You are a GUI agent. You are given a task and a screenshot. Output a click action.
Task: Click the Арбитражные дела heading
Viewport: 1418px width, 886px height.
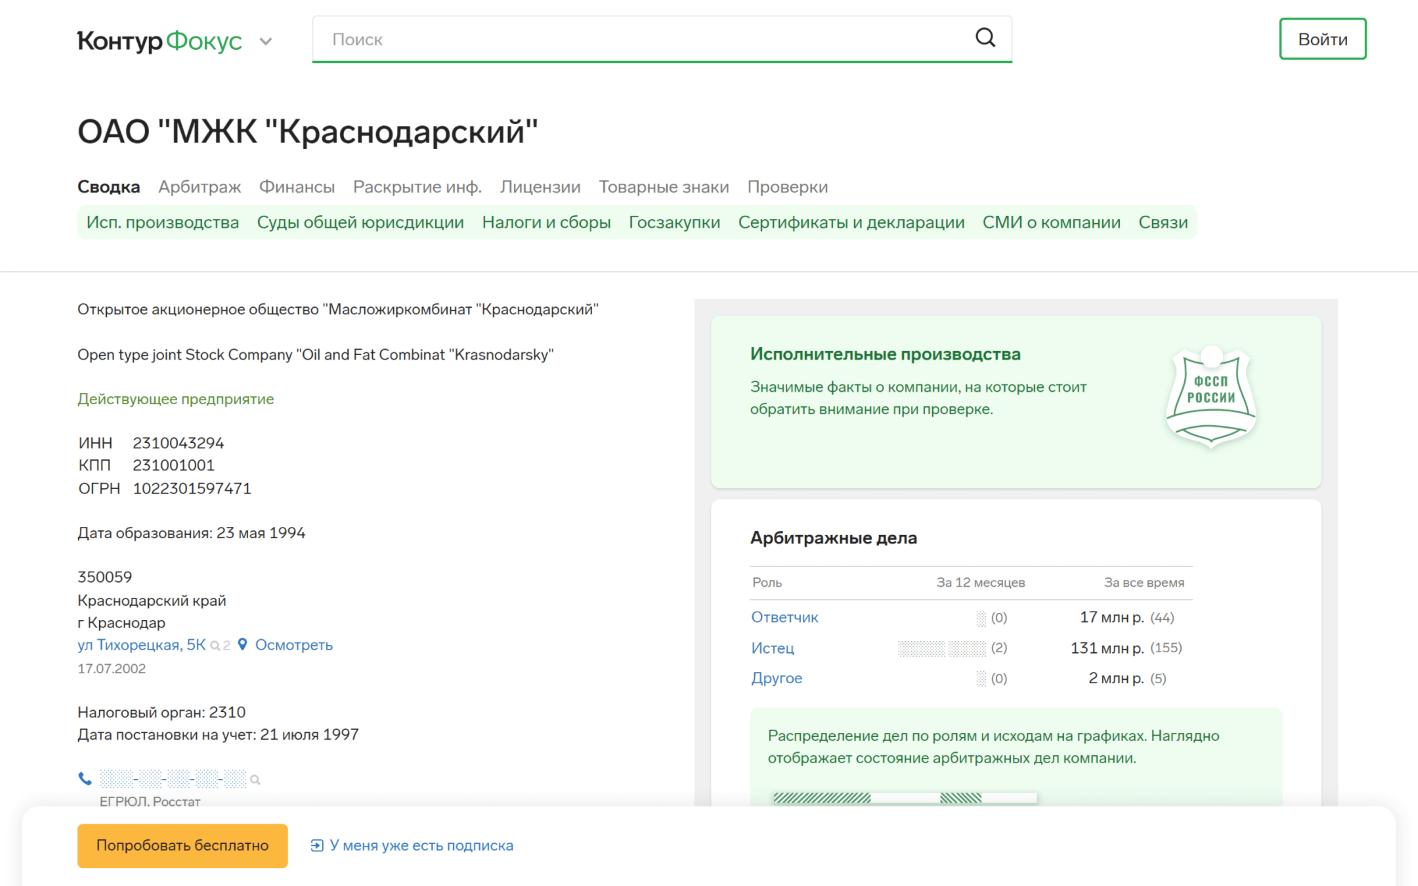pos(834,538)
